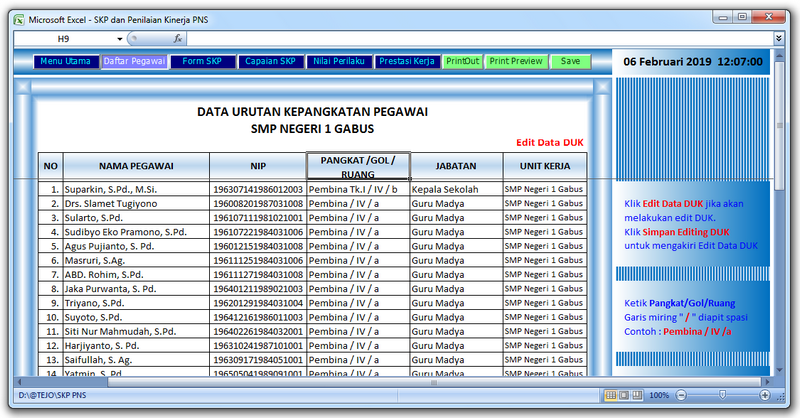
Task: Go to Capaian SKP
Action: 270,61
